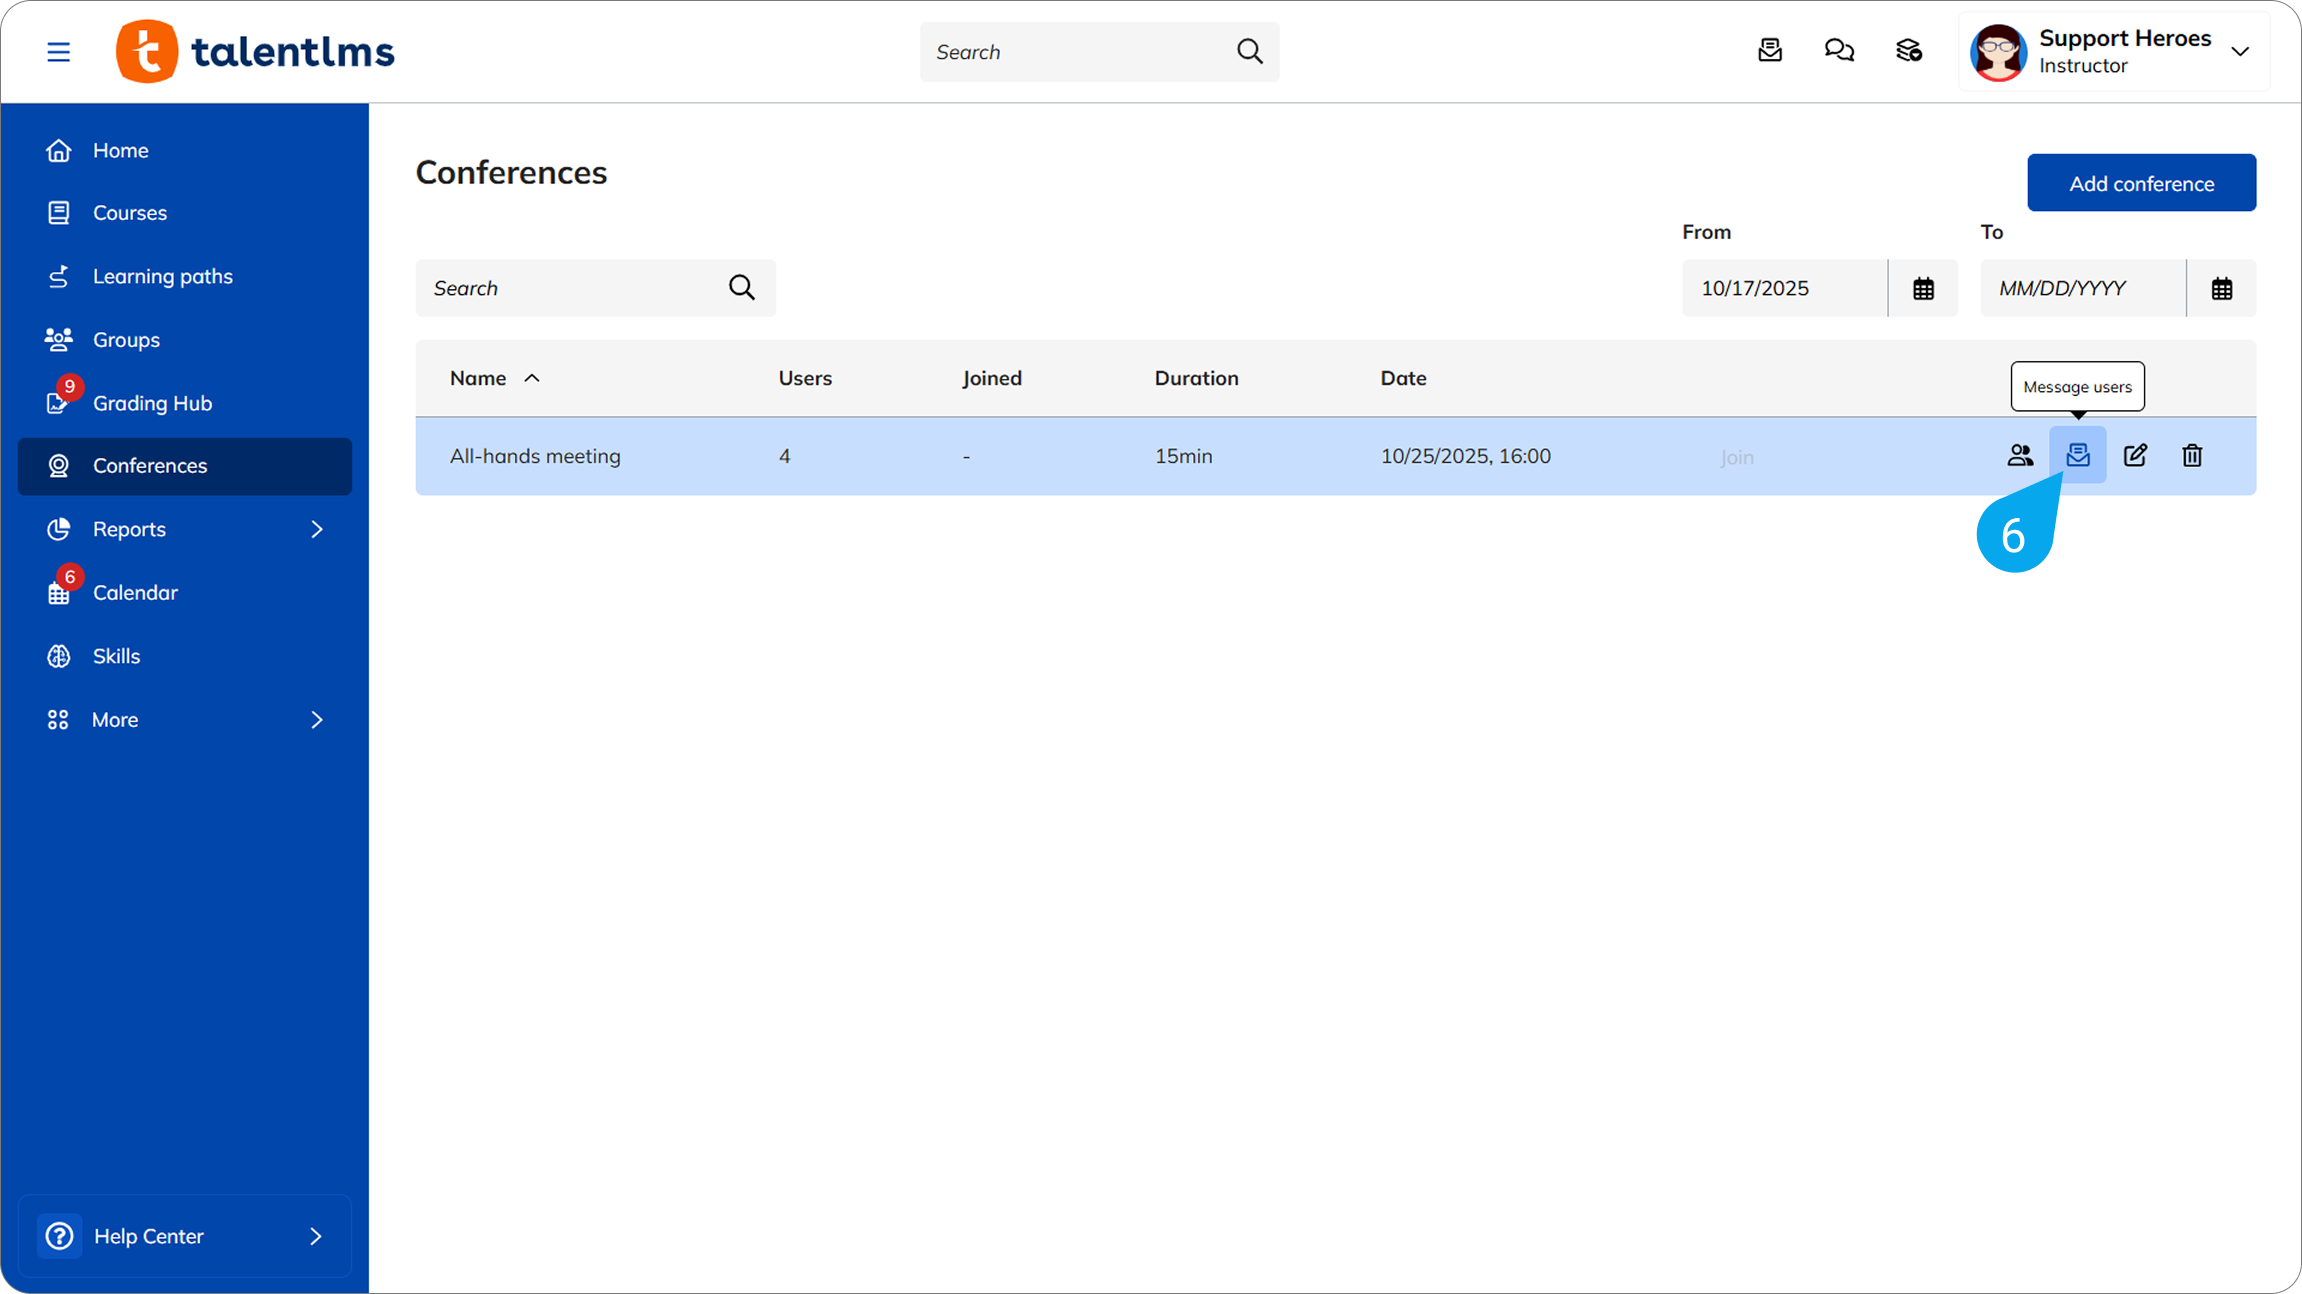Click the Join link for All-hands meeting
Screen dimensions: 2302x1294
1736,457
